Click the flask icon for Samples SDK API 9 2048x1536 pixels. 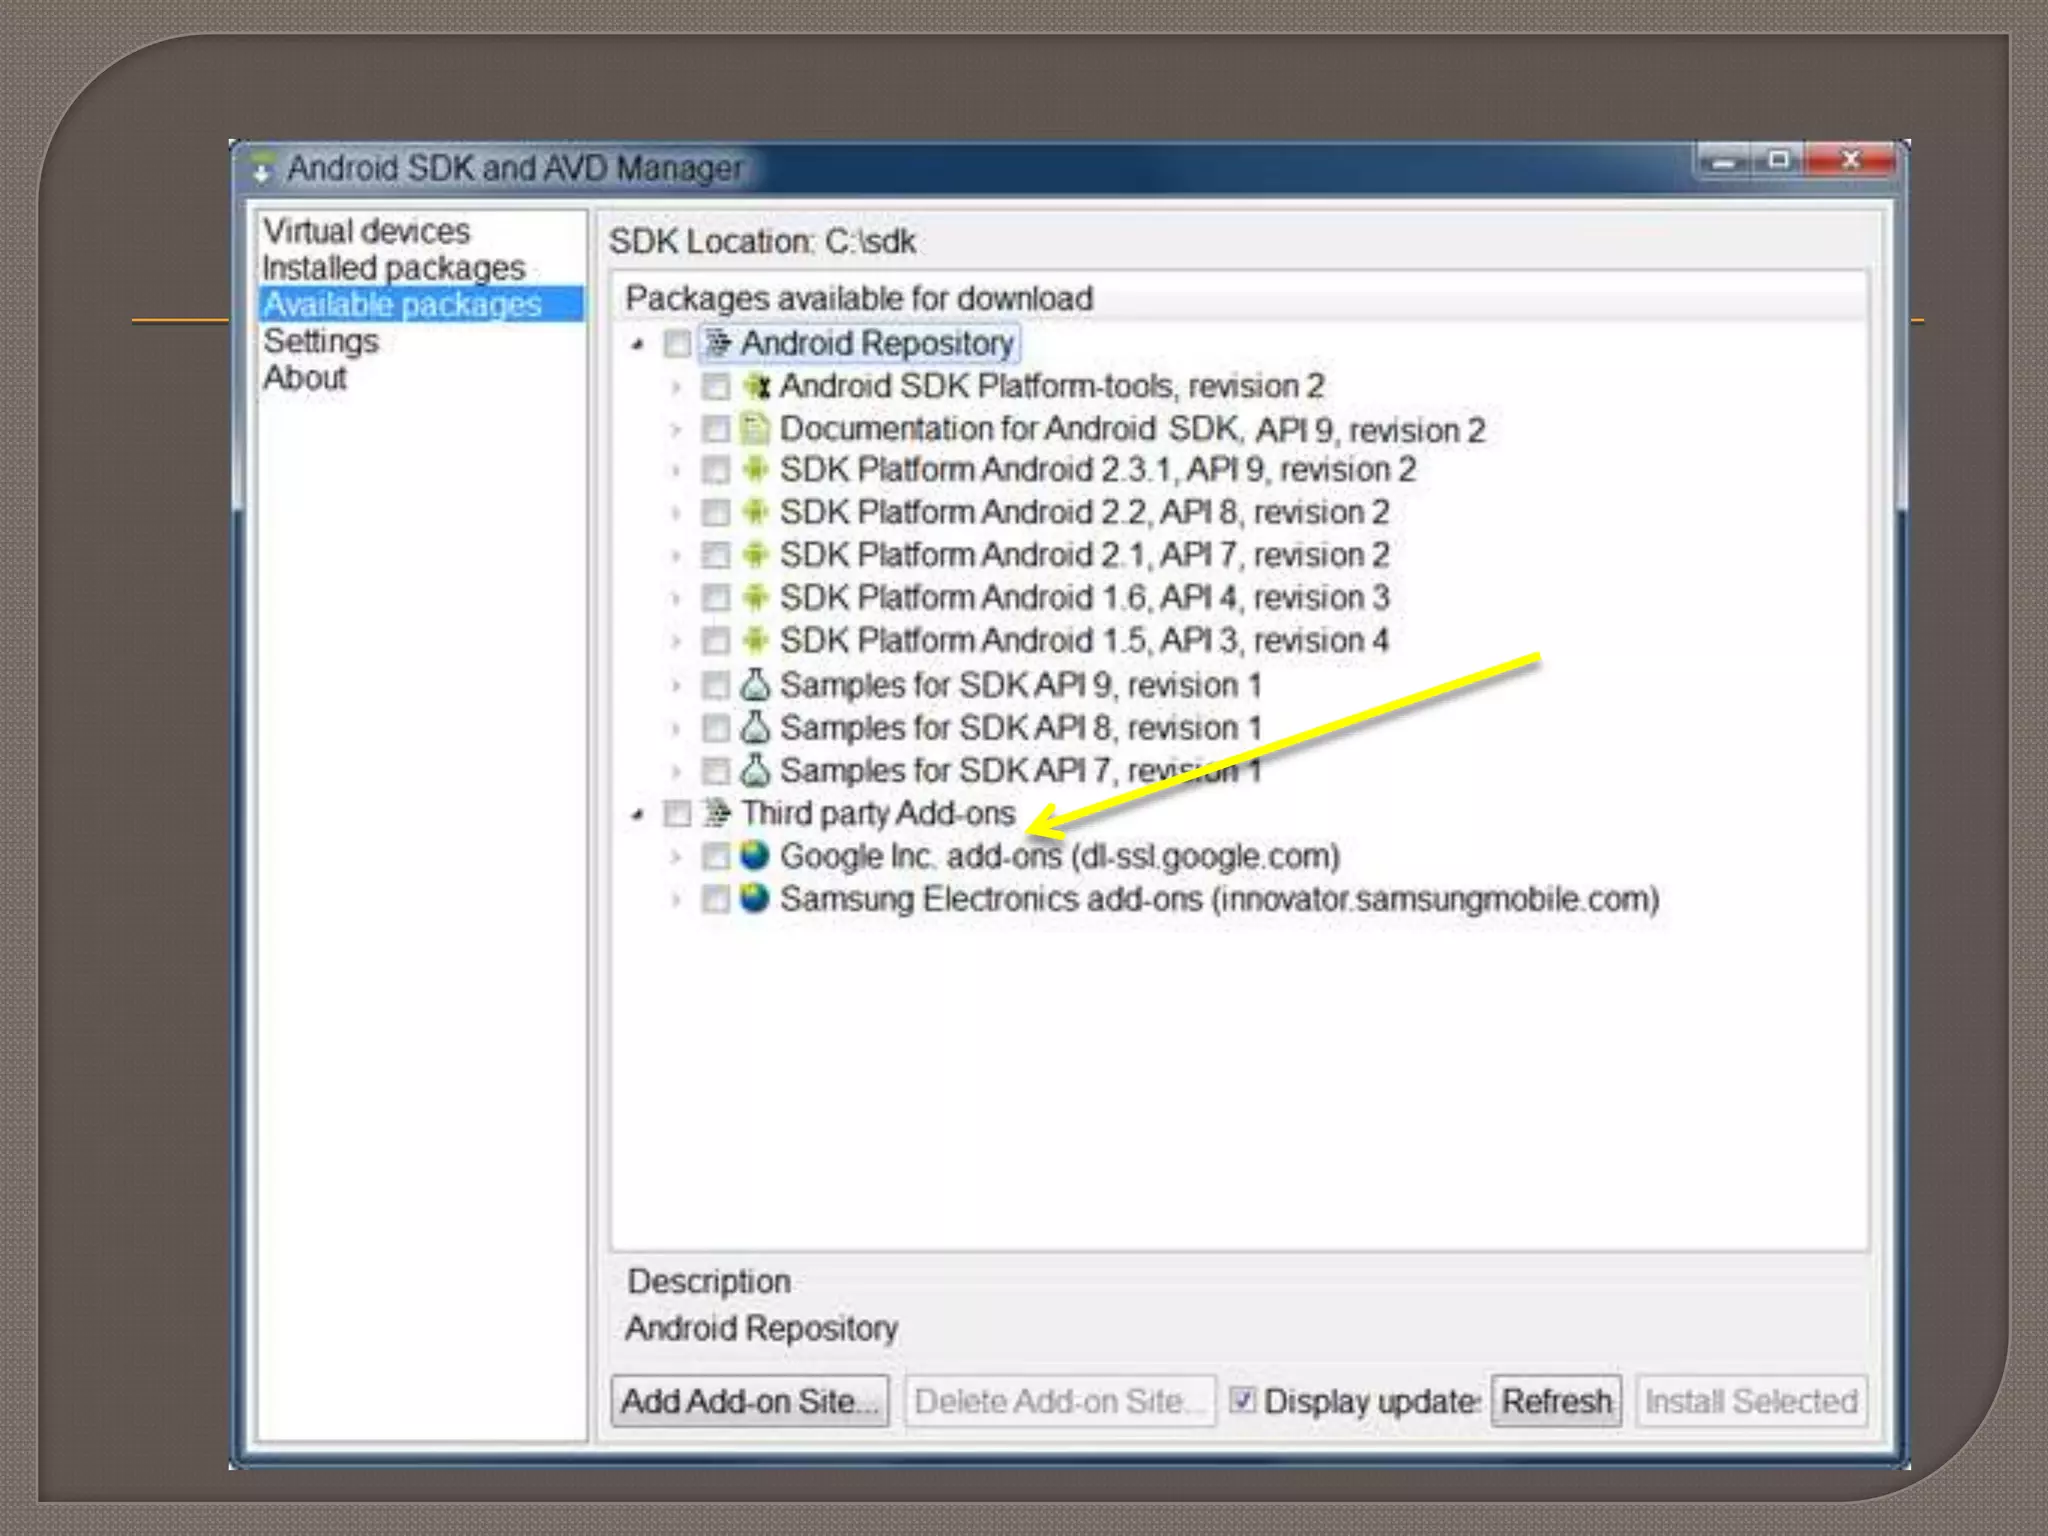click(x=756, y=685)
